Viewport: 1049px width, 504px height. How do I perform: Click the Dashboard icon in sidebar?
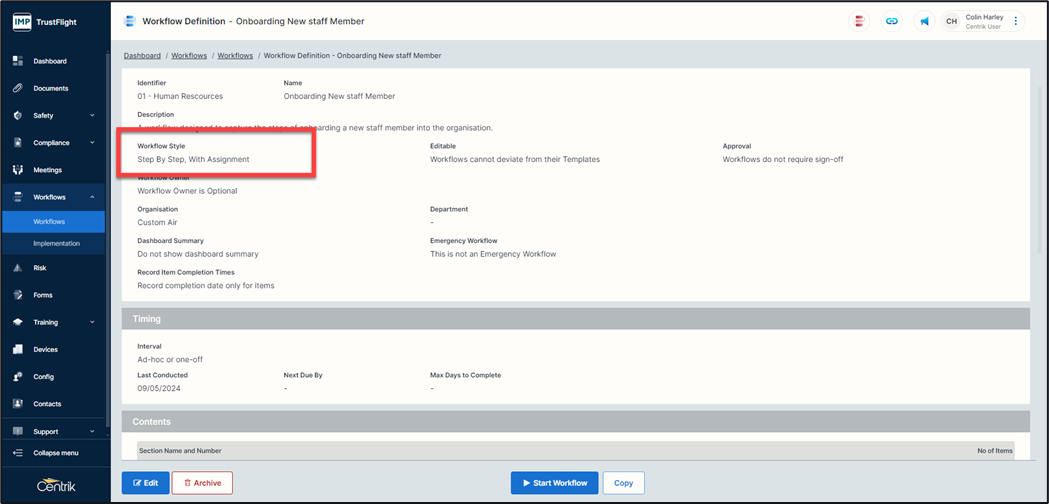(x=18, y=61)
